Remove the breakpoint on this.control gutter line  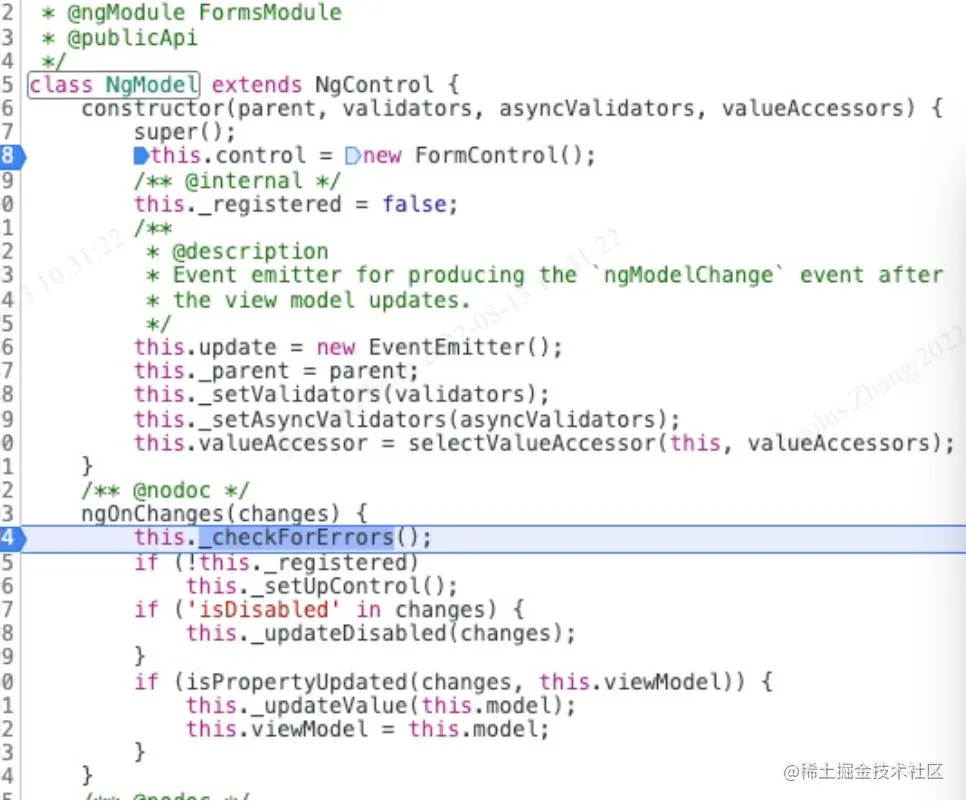12,156
